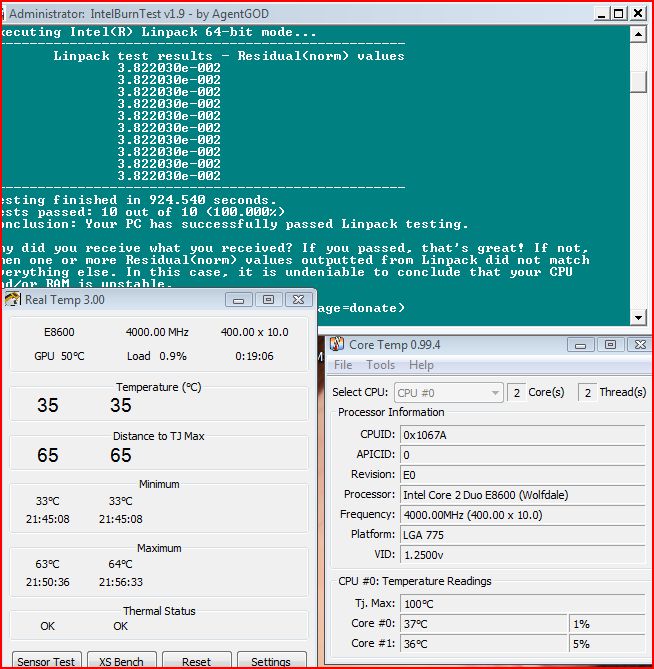Open the Help menu in Core Temp
This screenshot has height=669, width=654.
click(x=421, y=365)
